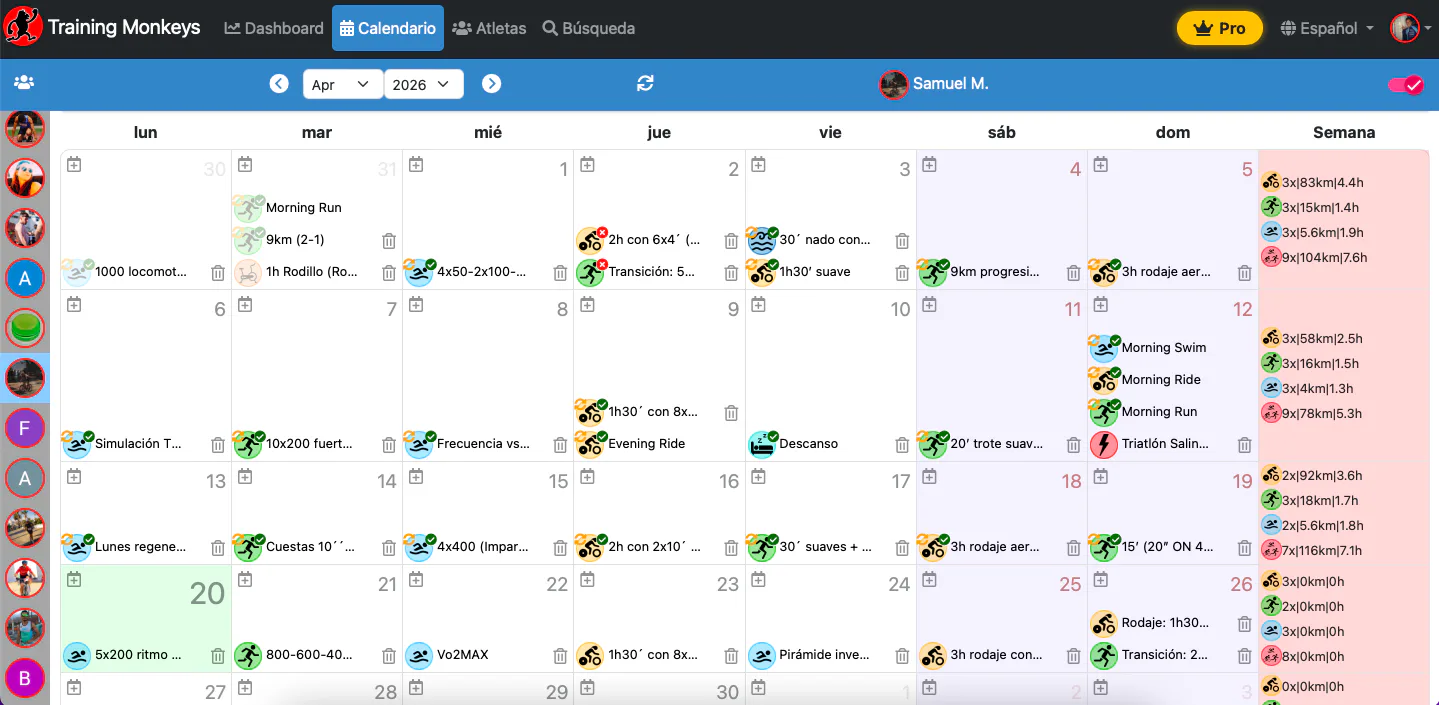Image resolution: width=1439 pixels, height=705 pixels.
Task: Go to next month arrow
Action: 491,84
